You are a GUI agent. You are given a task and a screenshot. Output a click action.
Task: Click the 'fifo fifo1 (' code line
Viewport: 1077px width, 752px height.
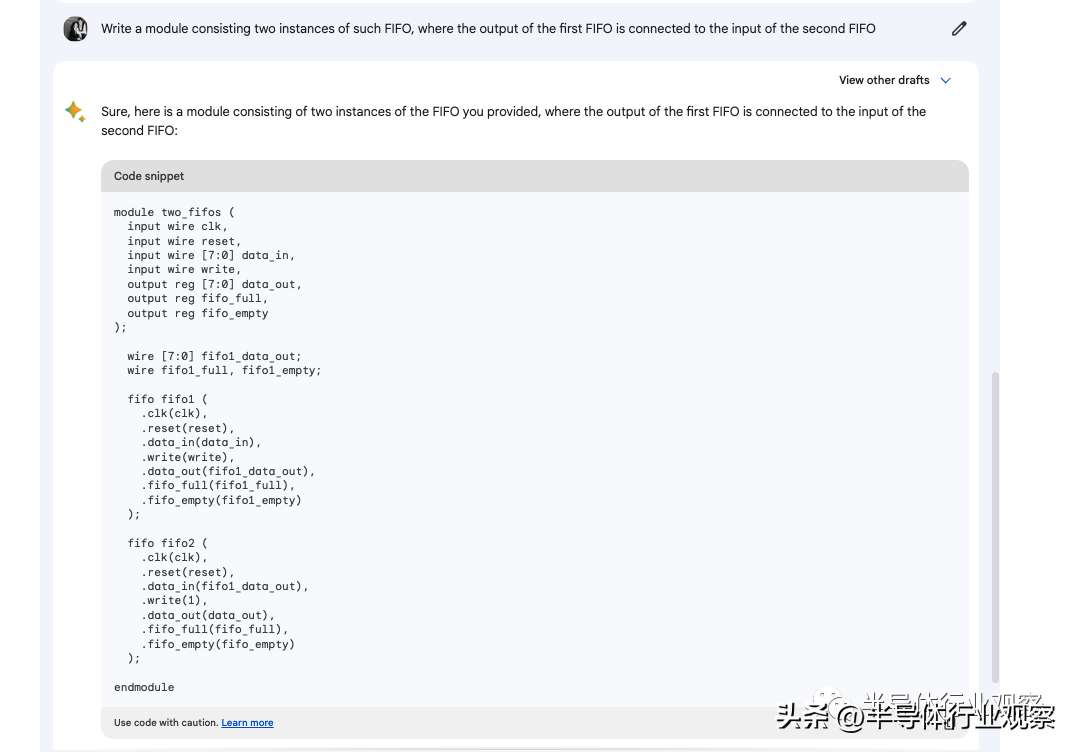click(x=167, y=399)
